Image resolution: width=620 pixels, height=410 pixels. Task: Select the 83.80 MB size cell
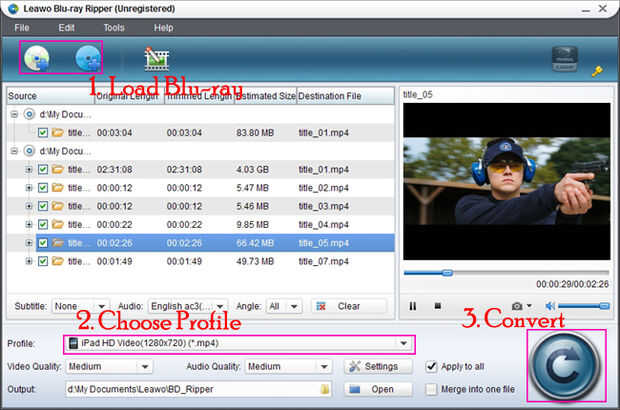(255, 133)
